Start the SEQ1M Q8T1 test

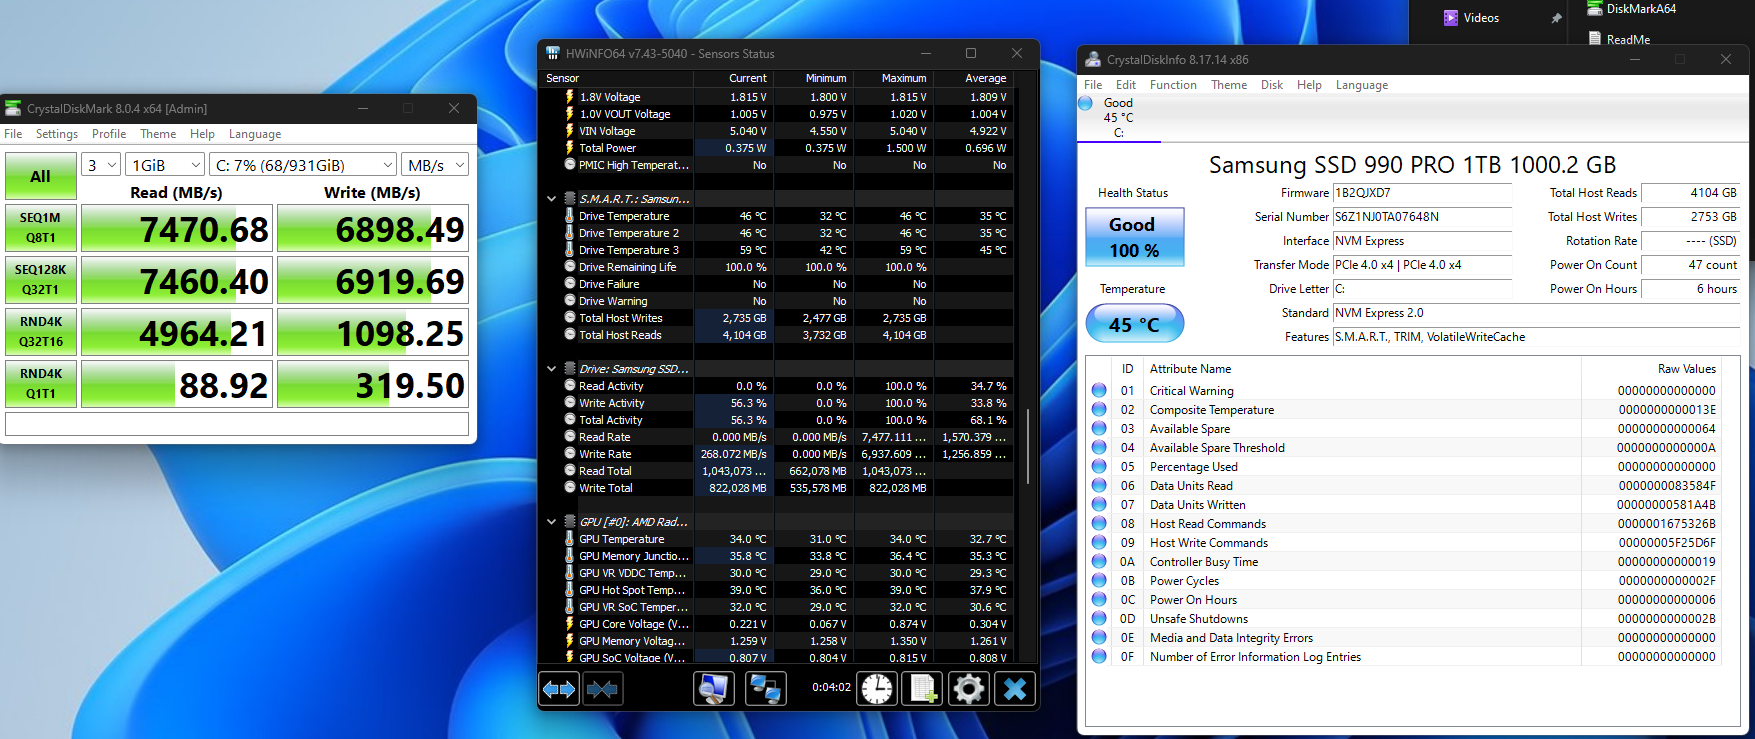click(41, 228)
